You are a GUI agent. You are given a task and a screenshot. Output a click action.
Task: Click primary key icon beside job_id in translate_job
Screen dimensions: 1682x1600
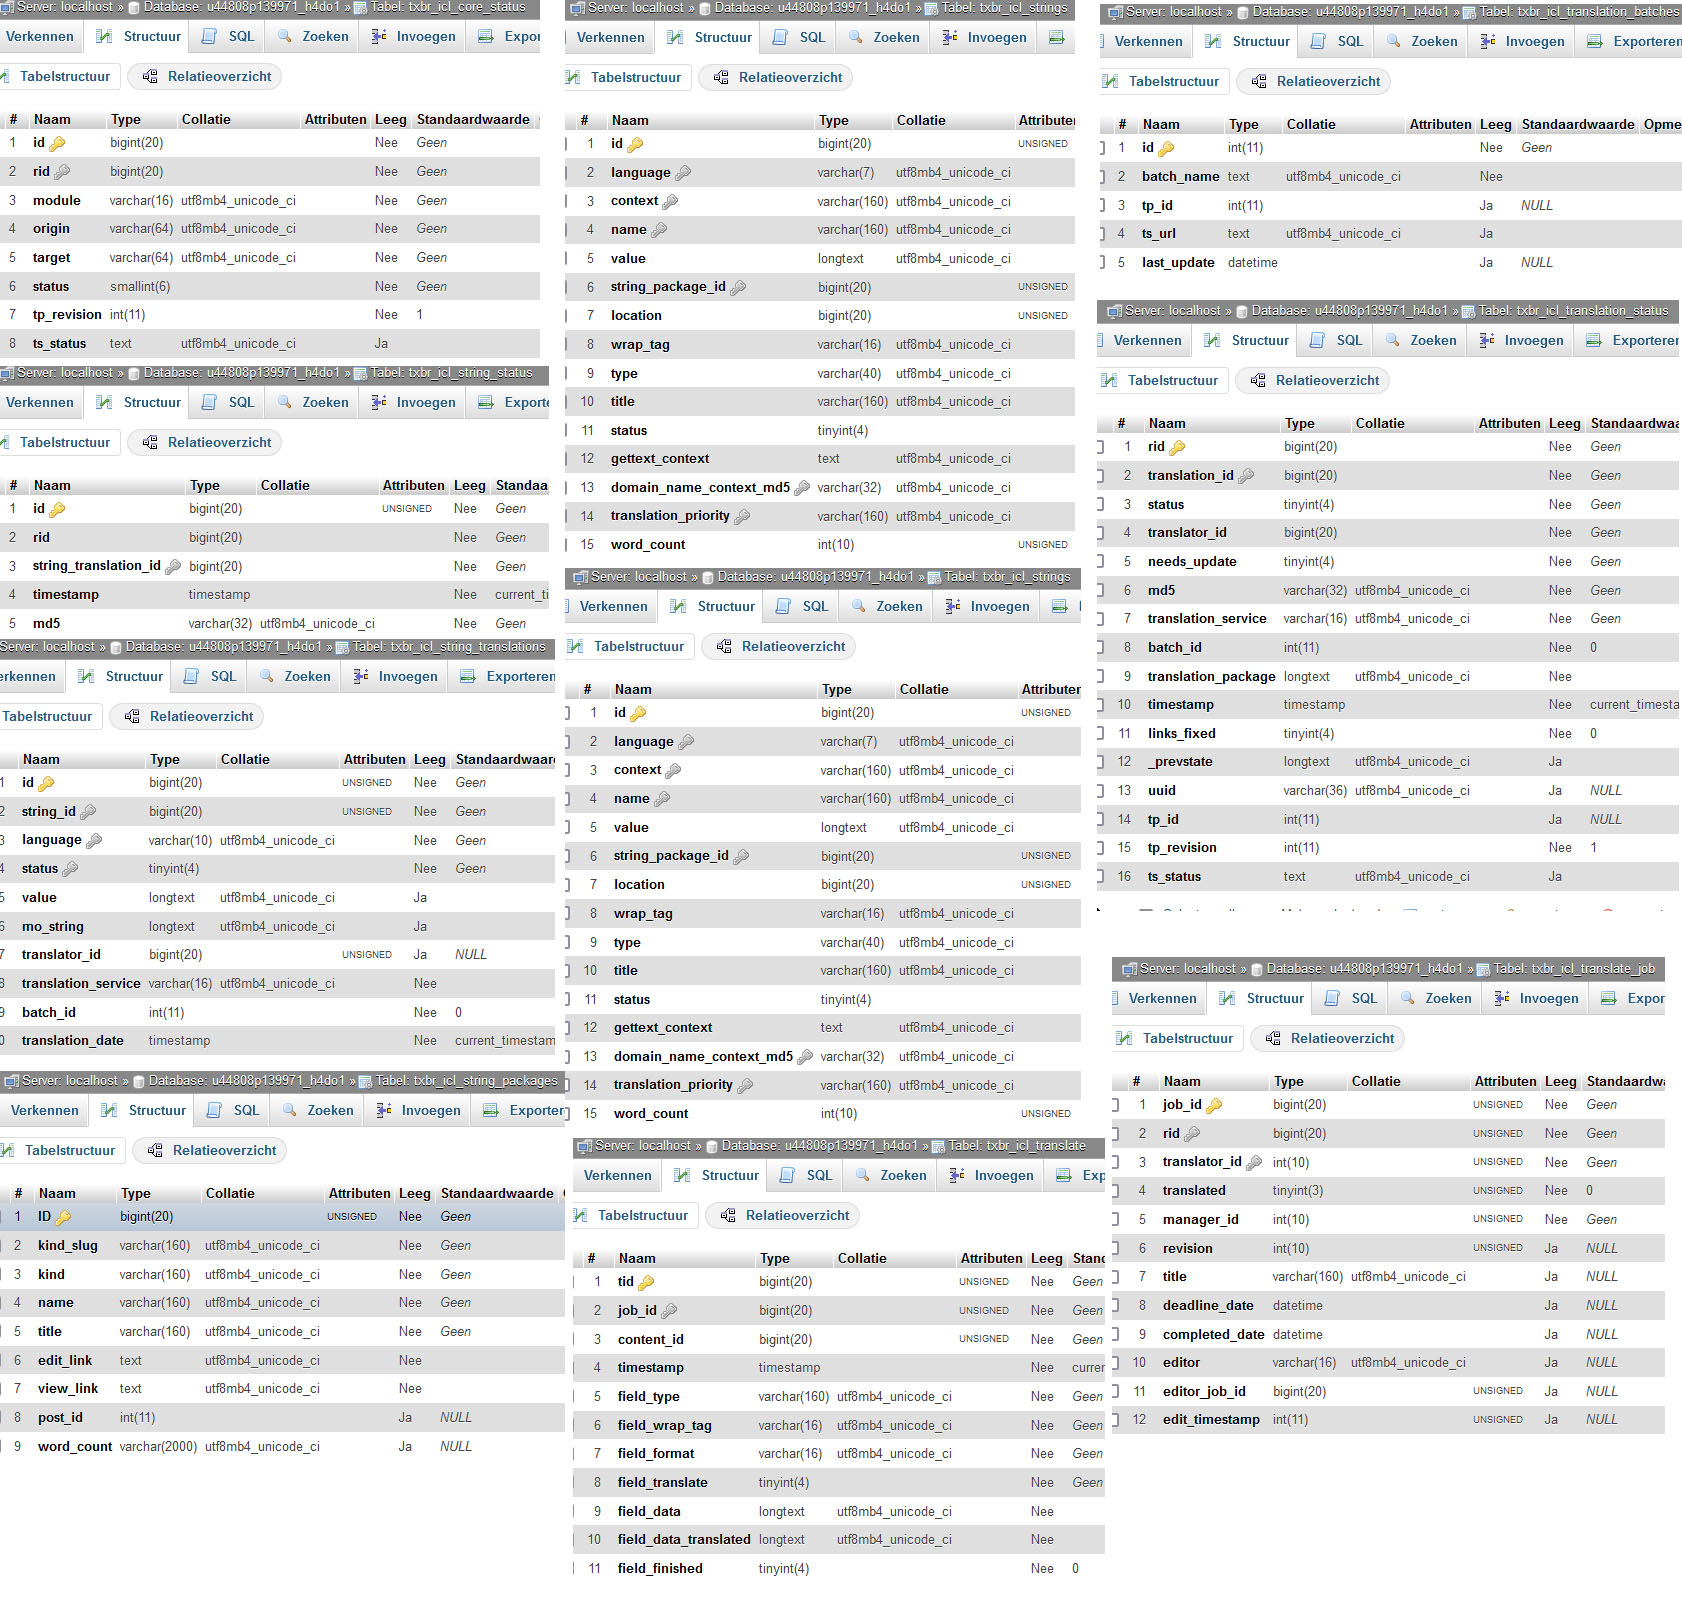(x=1214, y=1105)
